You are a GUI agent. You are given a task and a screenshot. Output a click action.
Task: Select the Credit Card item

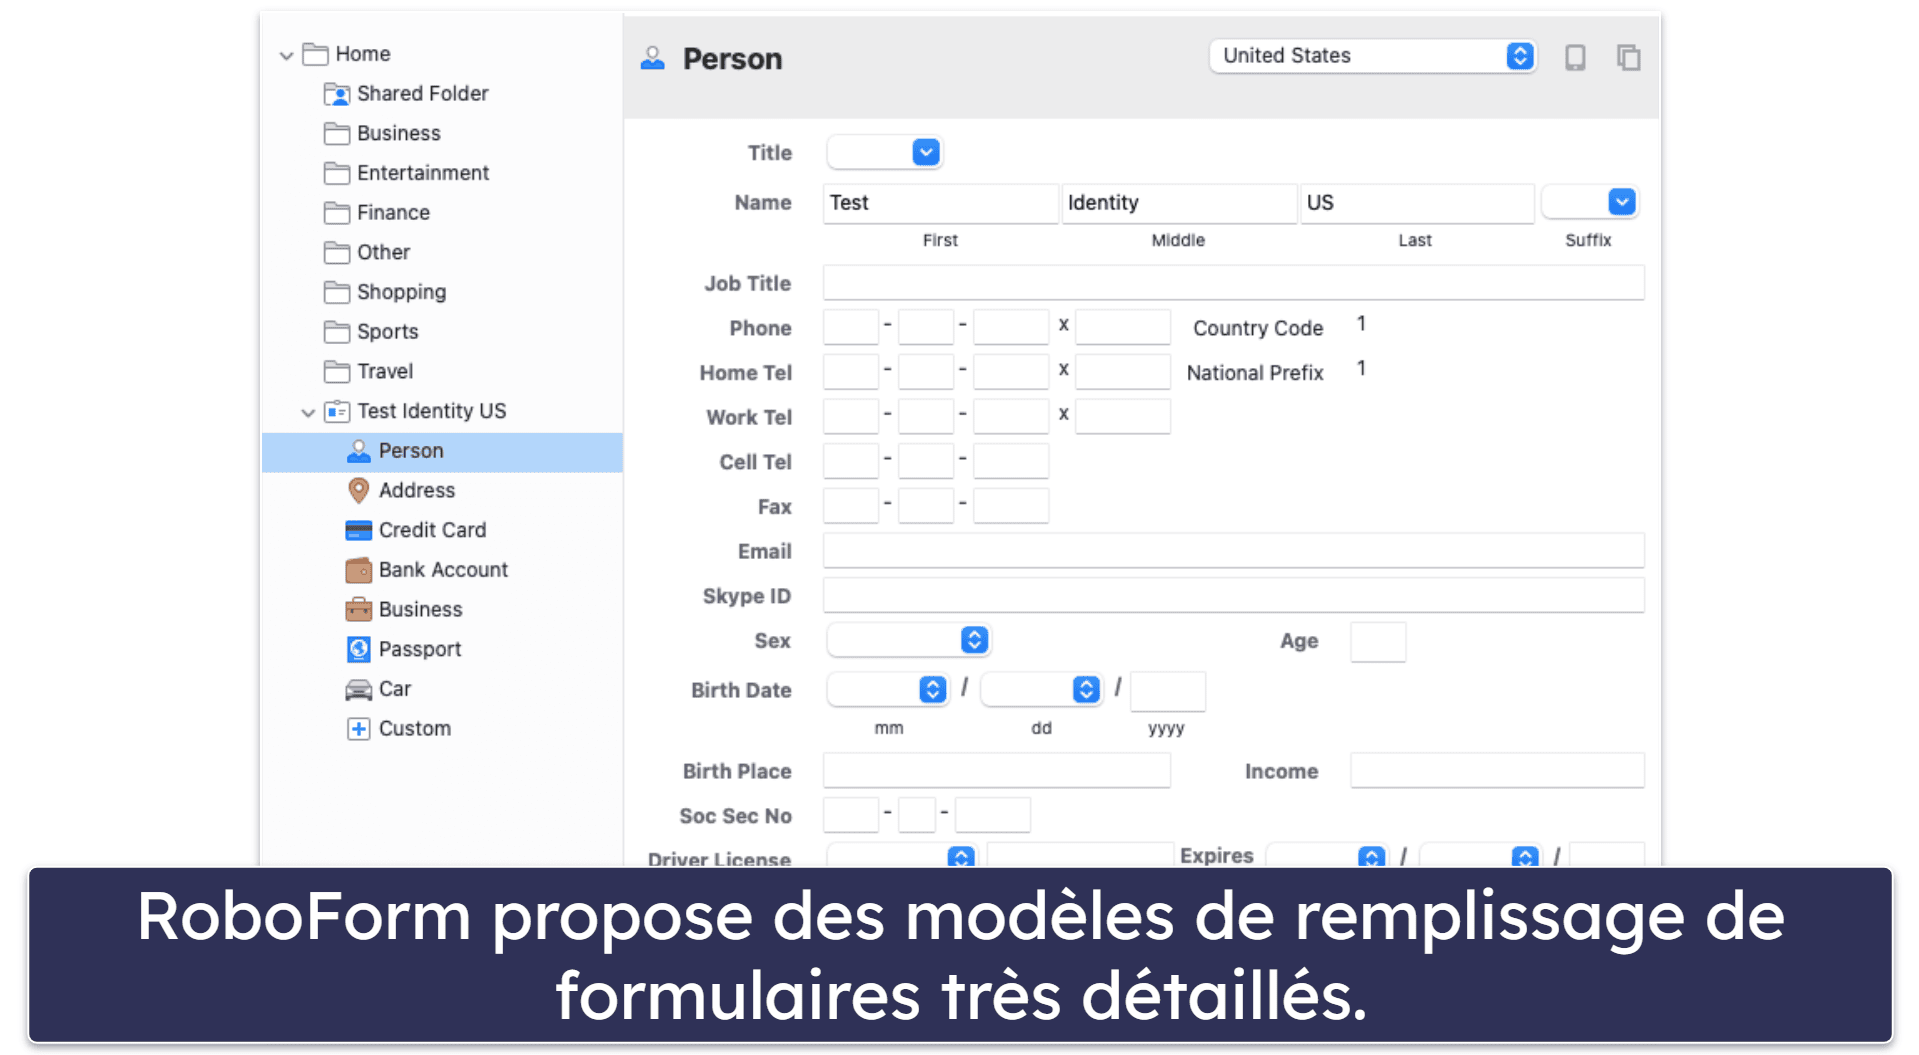coord(432,530)
